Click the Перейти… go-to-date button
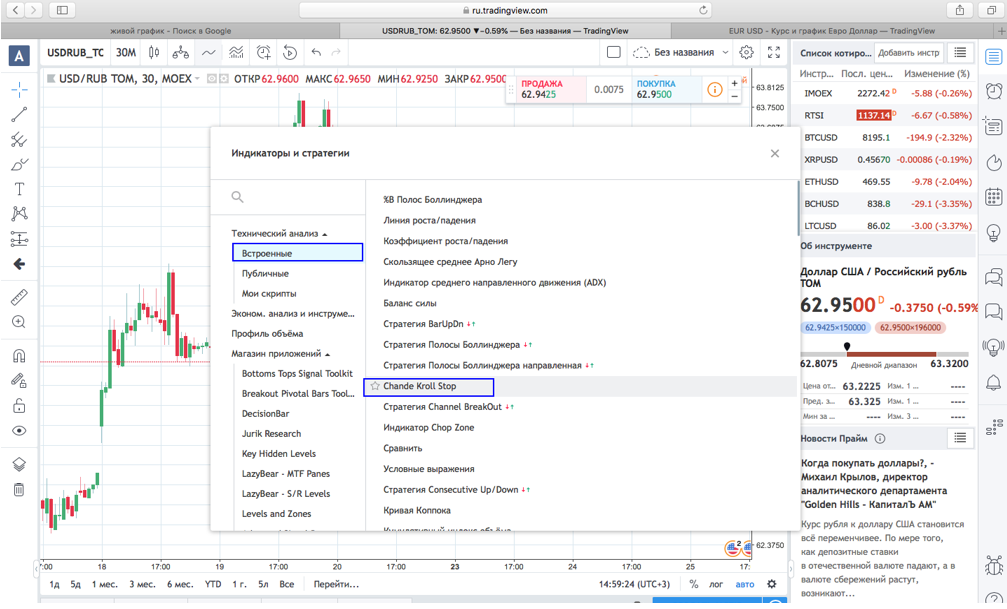1007x609 pixels. [337, 584]
